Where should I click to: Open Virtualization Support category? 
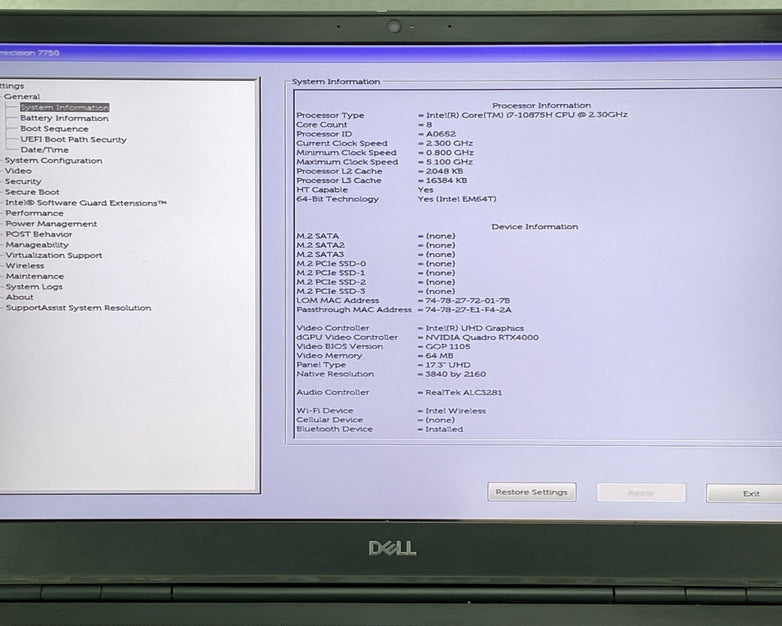point(54,255)
